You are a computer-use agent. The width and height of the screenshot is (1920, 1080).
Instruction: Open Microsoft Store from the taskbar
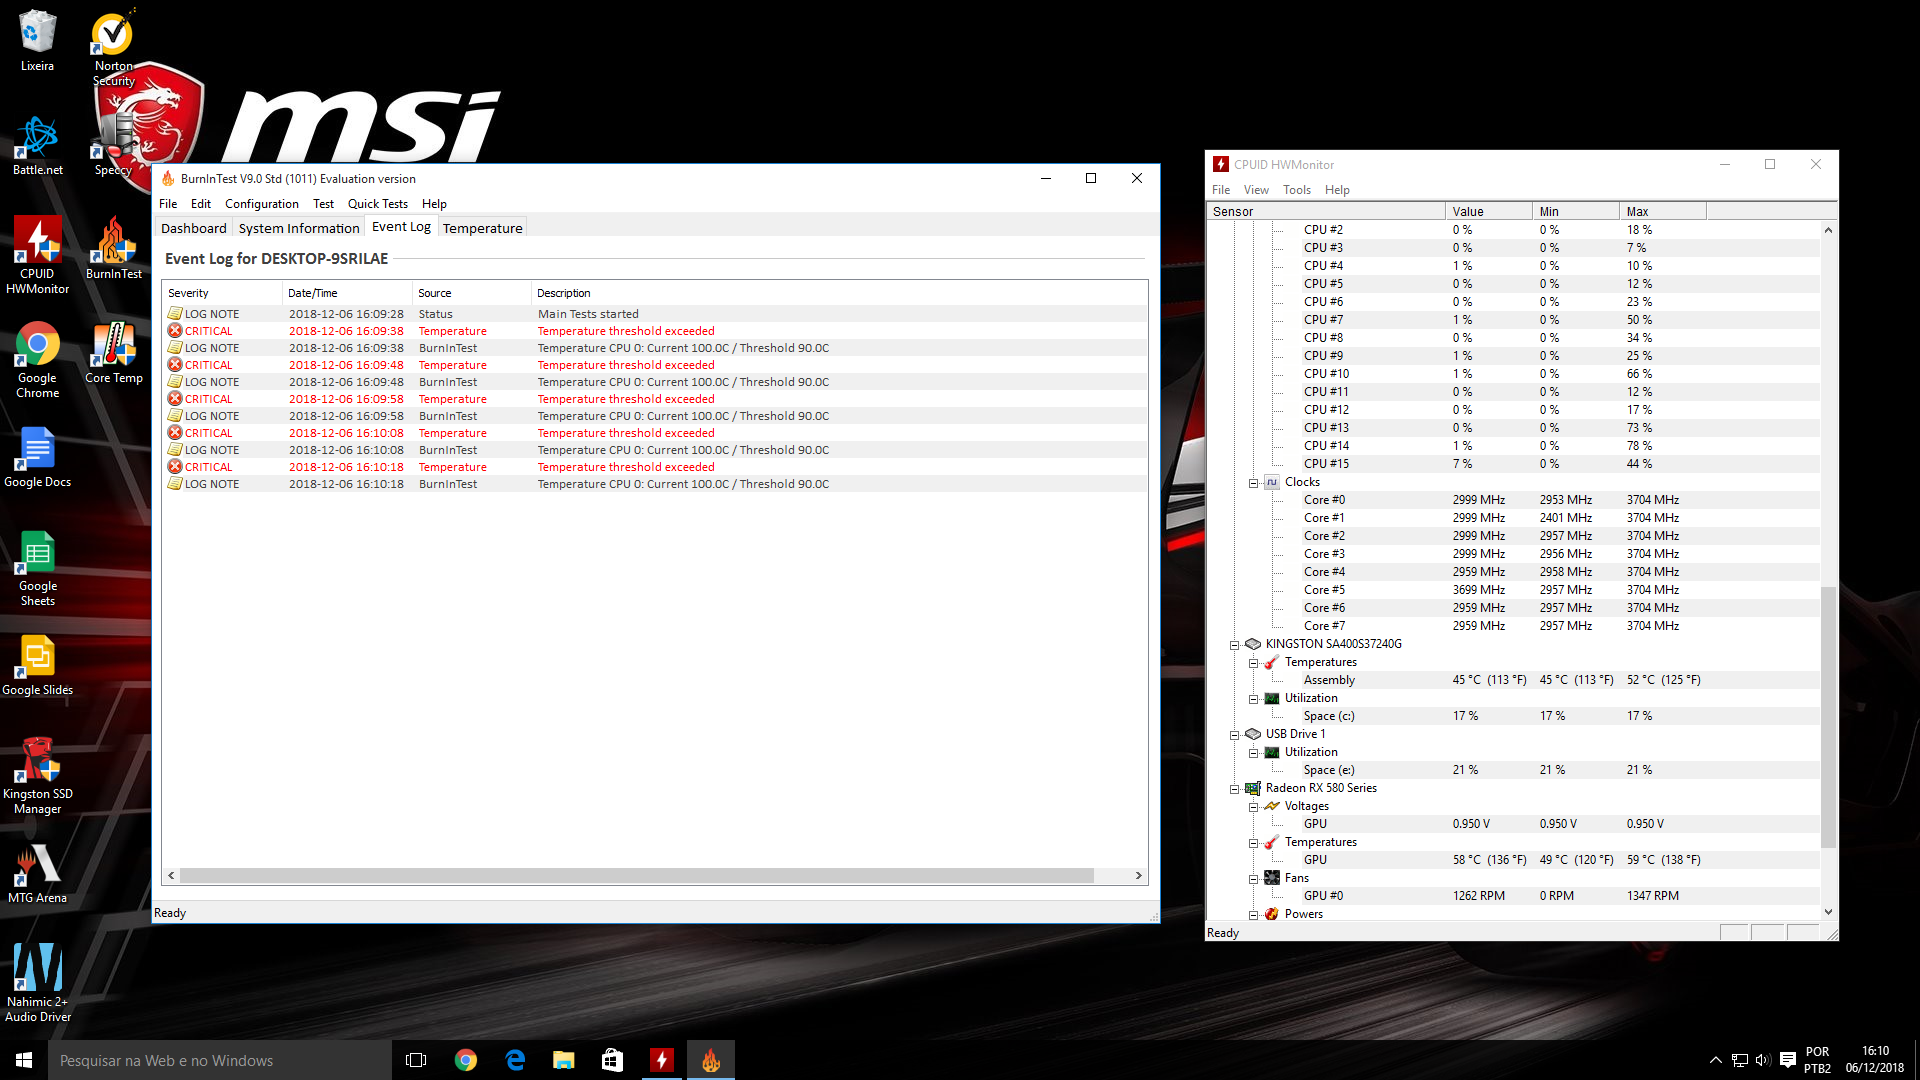[613, 1060]
